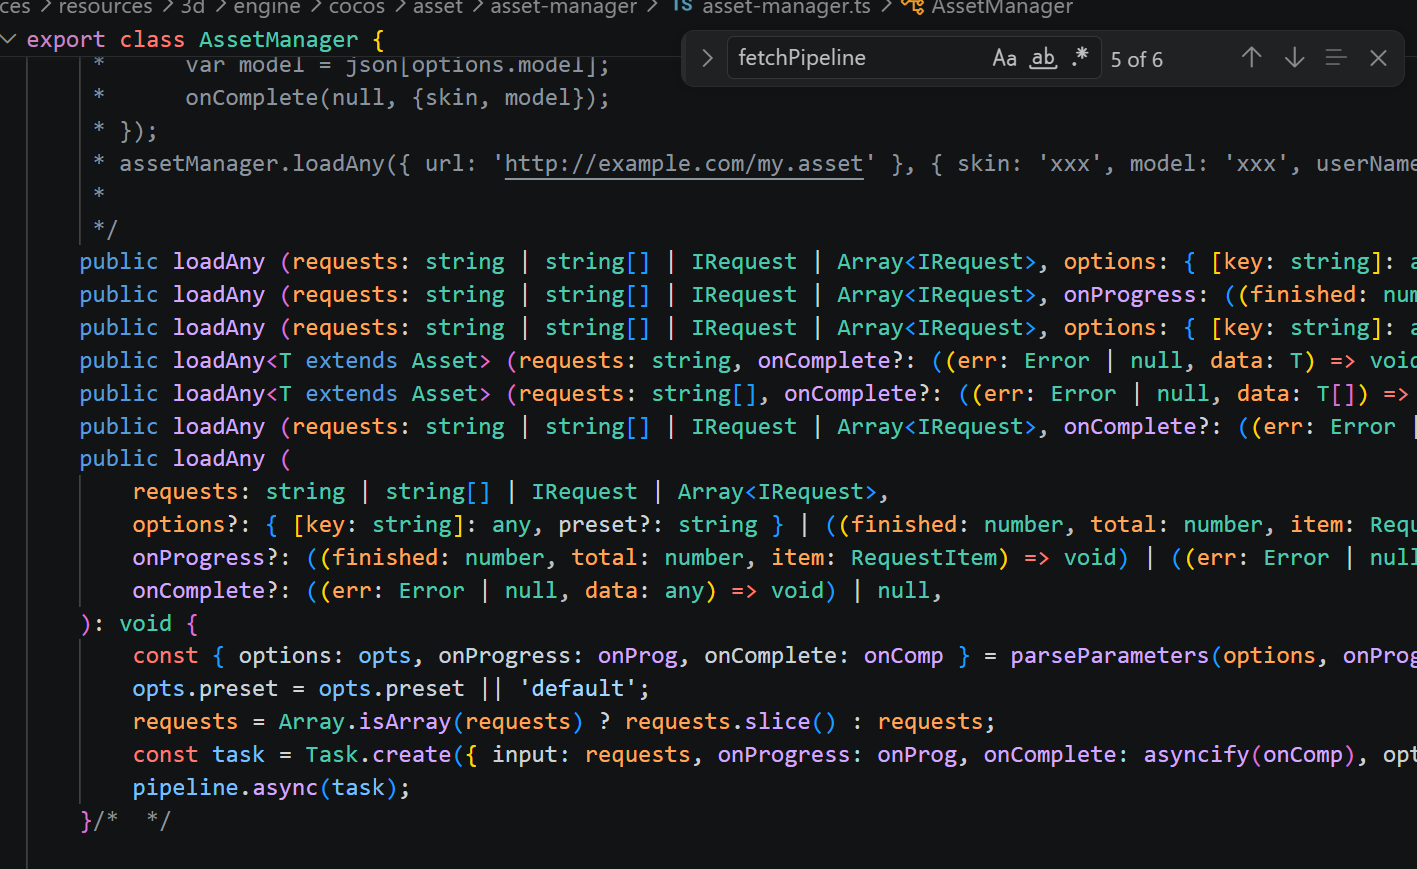Click 'onComplete(null, {skin, model});' comment line
Image resolution: width=1417 pixels, height=869 pixels.
[397, 97]
